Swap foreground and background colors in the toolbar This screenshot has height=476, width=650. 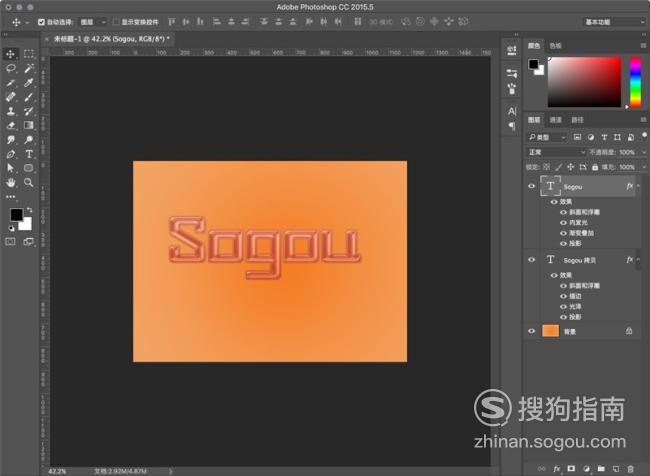pos(29,210)
